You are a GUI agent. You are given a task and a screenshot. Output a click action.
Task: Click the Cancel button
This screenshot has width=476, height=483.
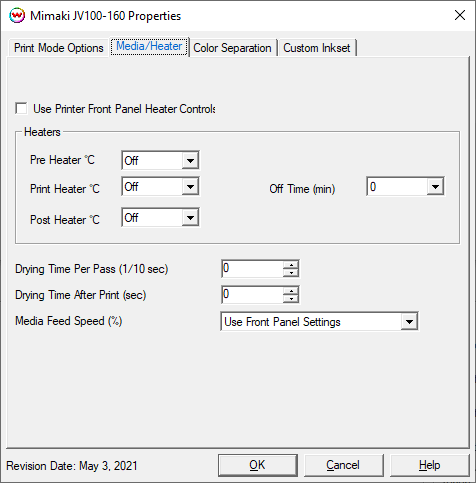coord(343,465)
